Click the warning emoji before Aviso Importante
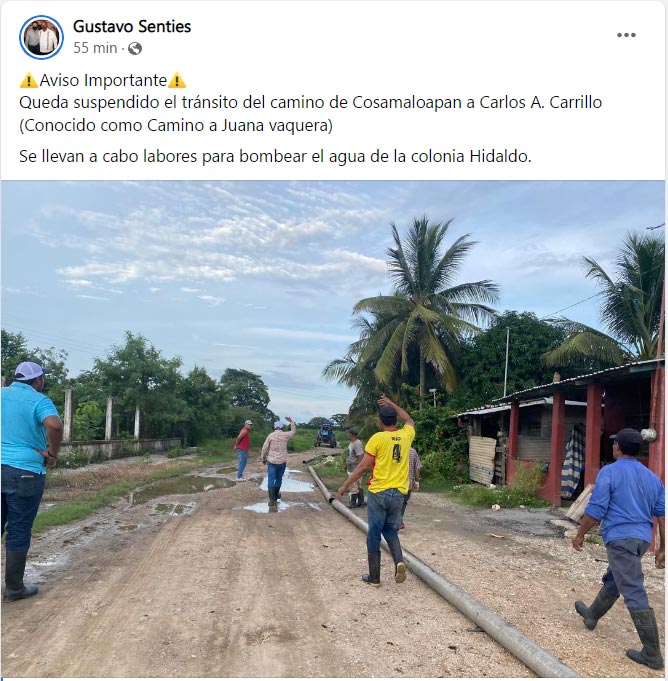This screenshot has width=668, height=681. click(x=29, y=80)
